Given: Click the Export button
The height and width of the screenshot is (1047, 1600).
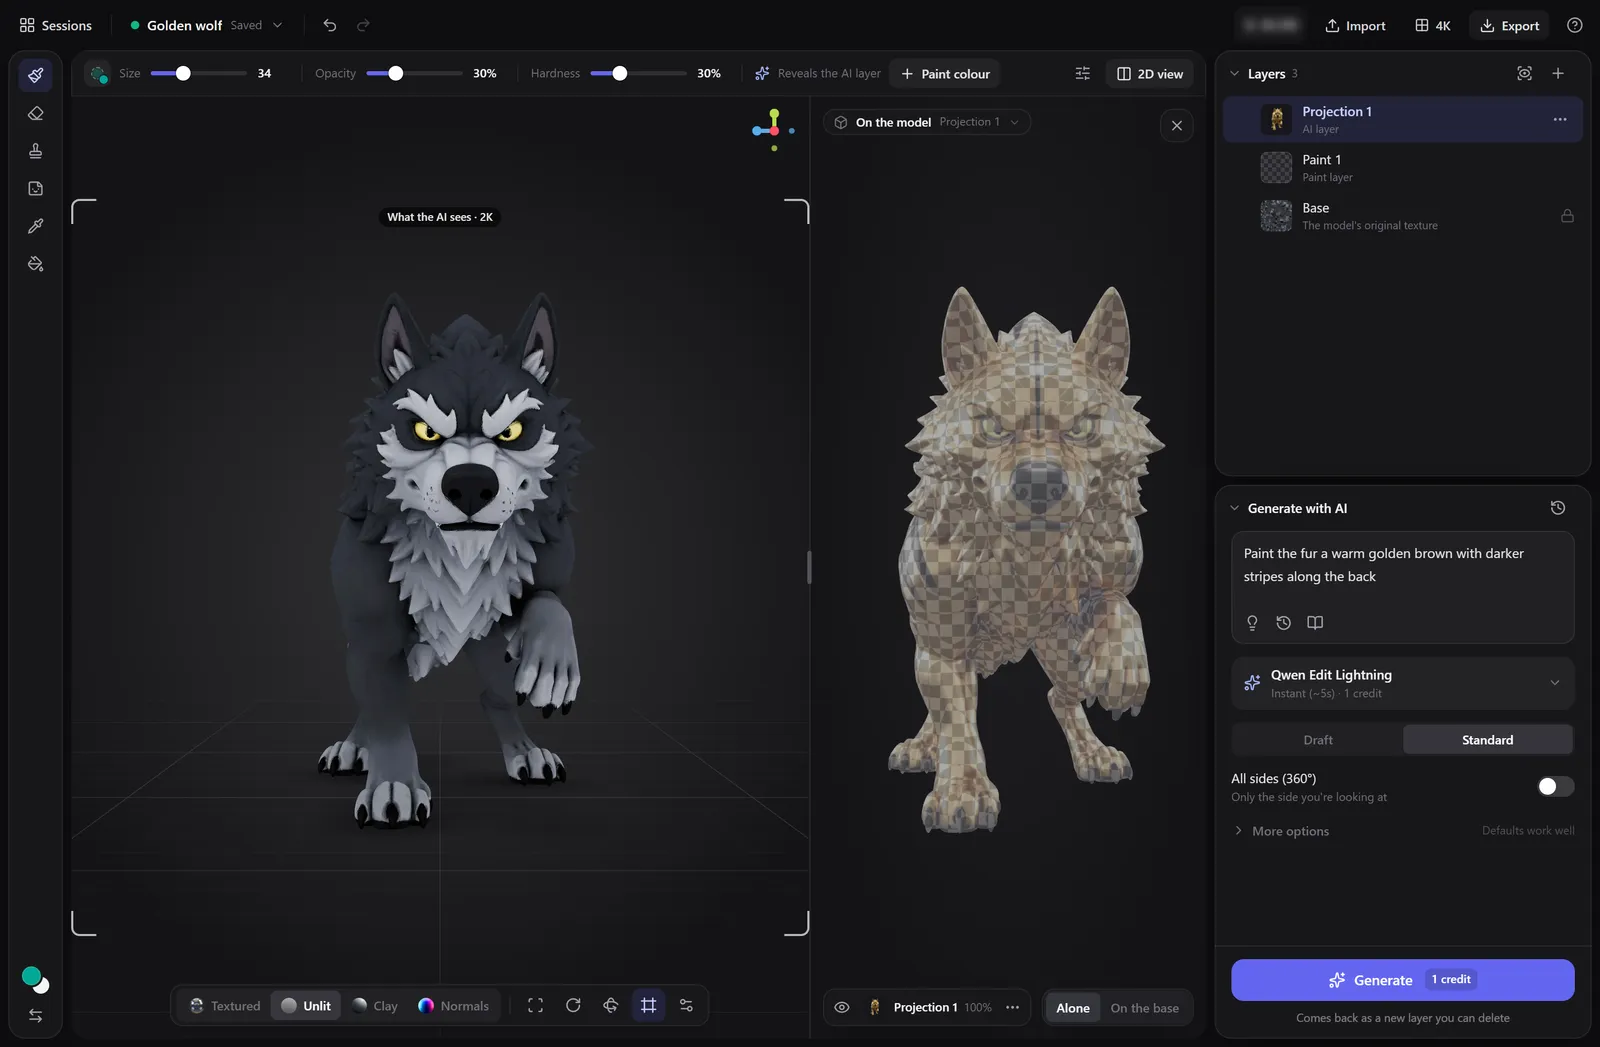Looking at the screenshot, I should (x=1510, y=25).
